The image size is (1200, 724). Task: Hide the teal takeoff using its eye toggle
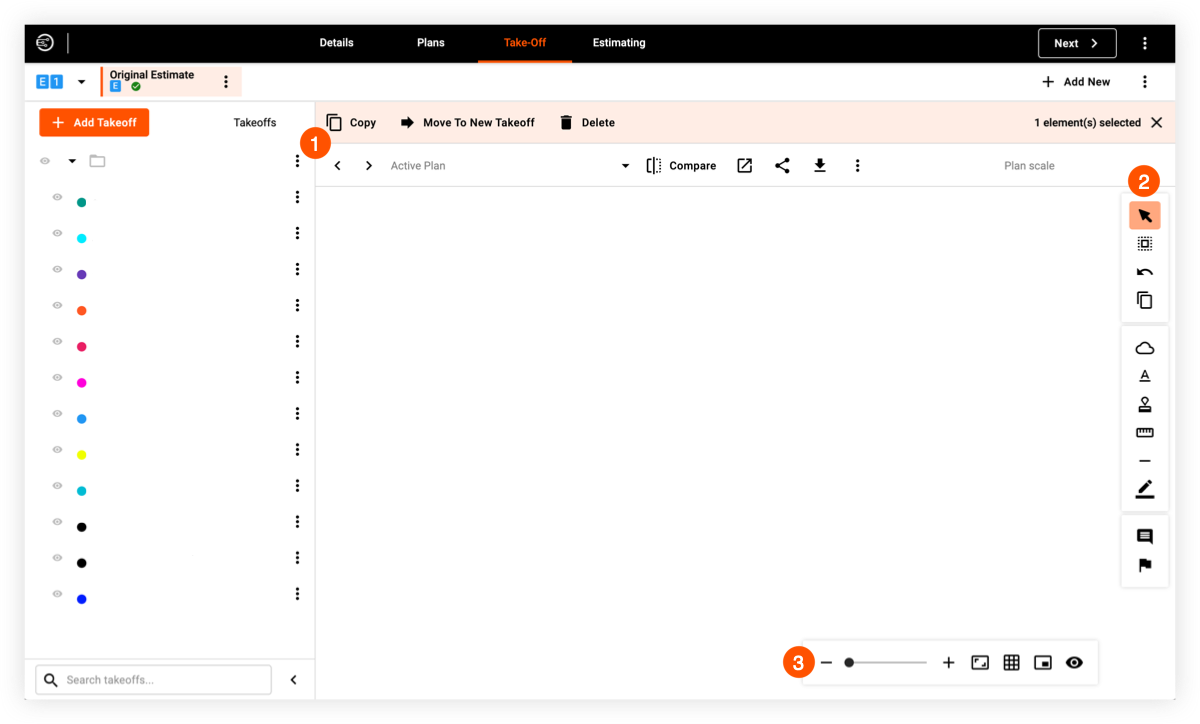(57, 197)
